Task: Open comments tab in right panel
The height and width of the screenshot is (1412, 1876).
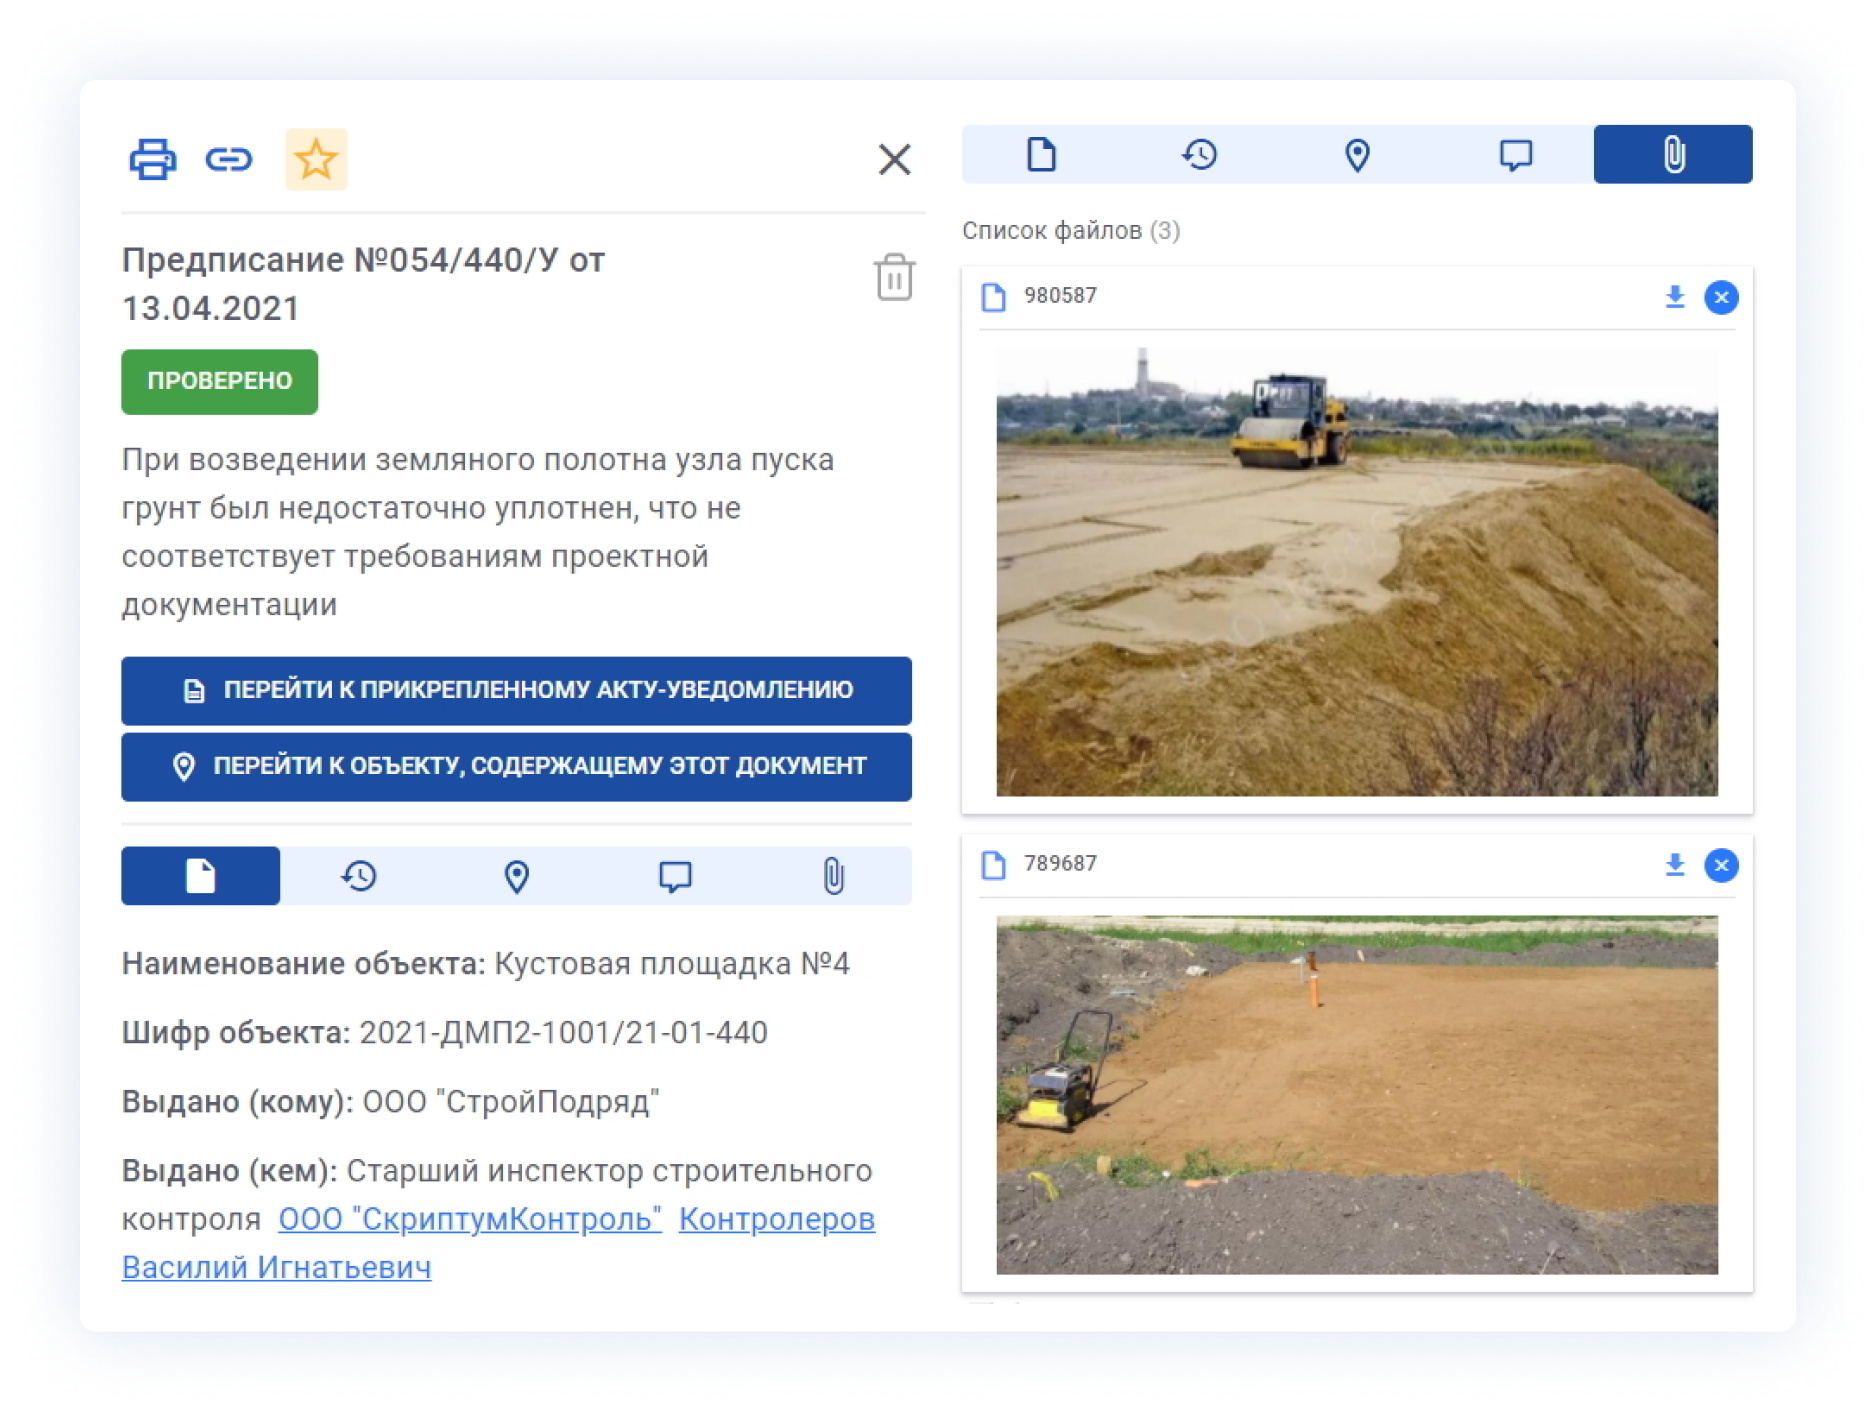Action: (1515, 154)
